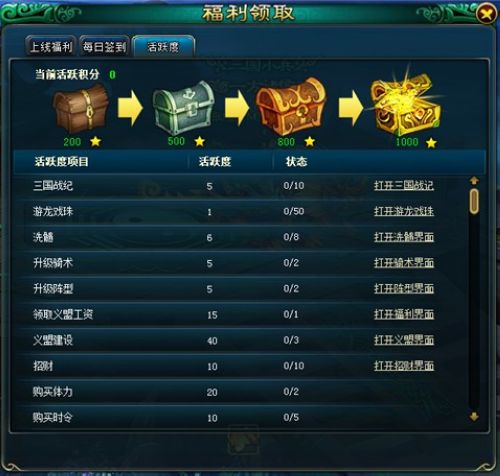Open the orange ornate 800-point chest
This screenshot has height=476, width=500.
tap(290, 106)
